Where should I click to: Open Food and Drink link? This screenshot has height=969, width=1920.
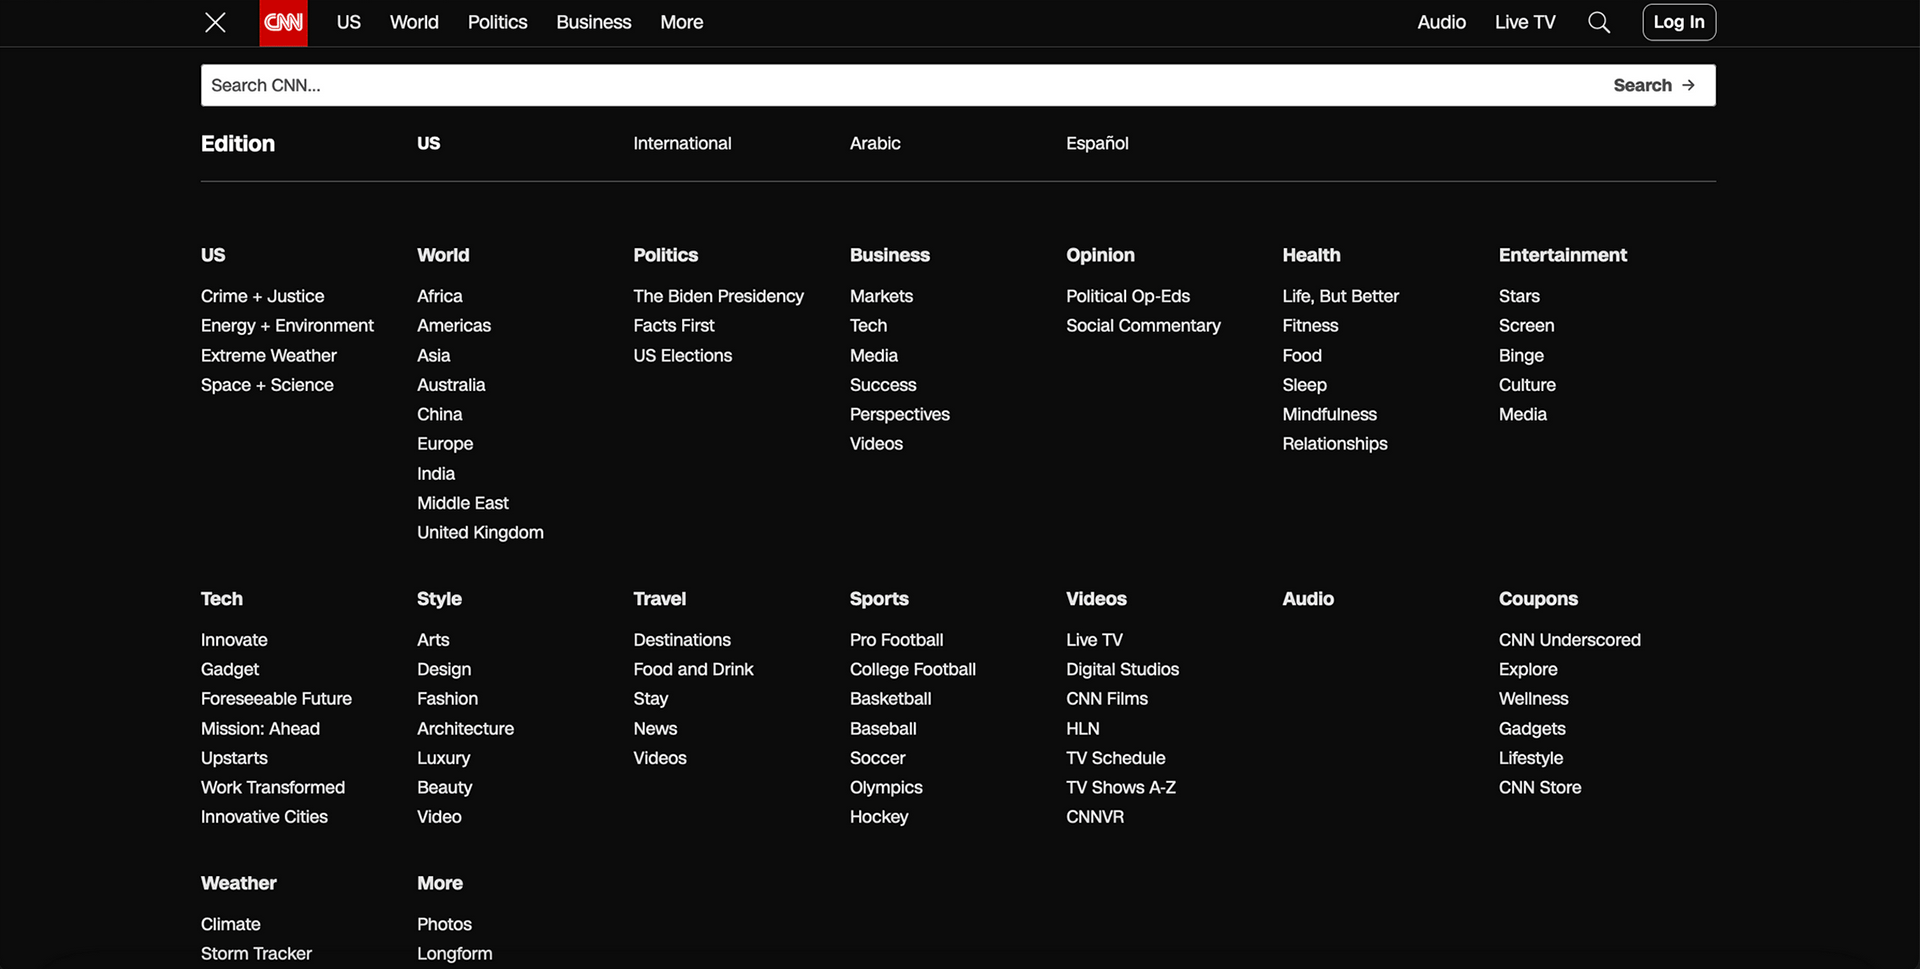pyautogui.click(x=693, y=669)
